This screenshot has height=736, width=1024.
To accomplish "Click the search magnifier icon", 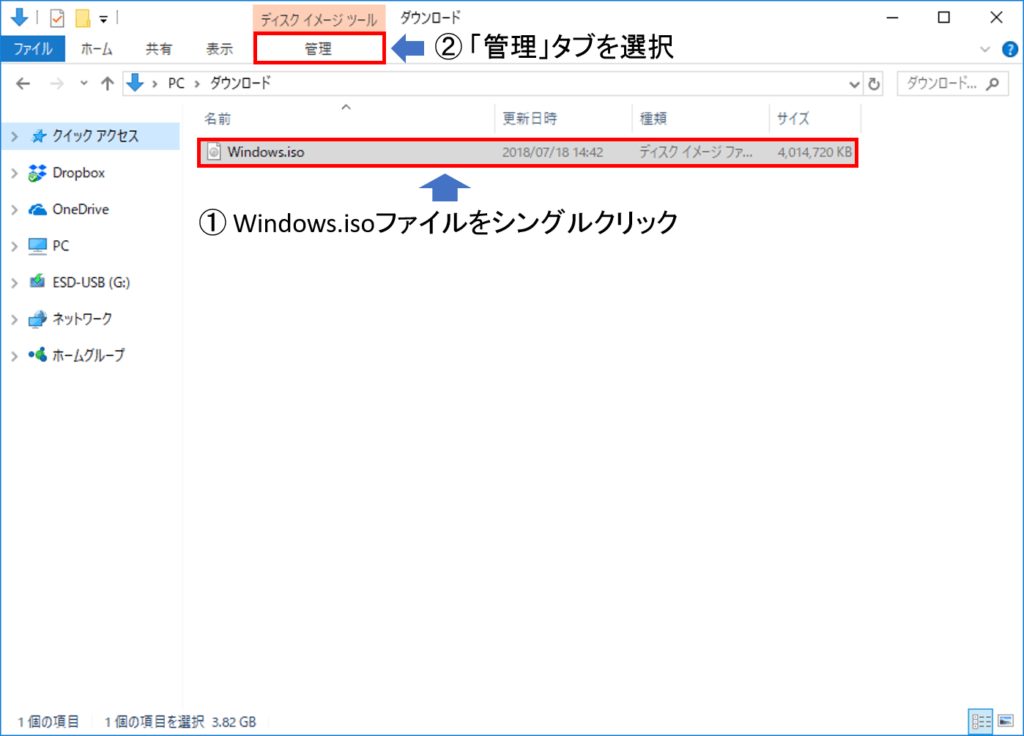I will [x=993, y=84].
